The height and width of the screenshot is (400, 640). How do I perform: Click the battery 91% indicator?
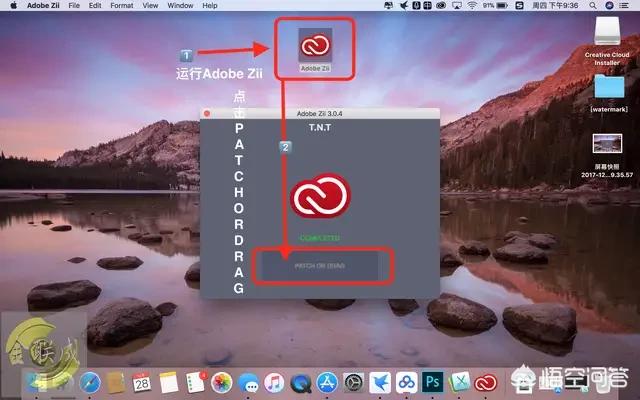[495, 5]
